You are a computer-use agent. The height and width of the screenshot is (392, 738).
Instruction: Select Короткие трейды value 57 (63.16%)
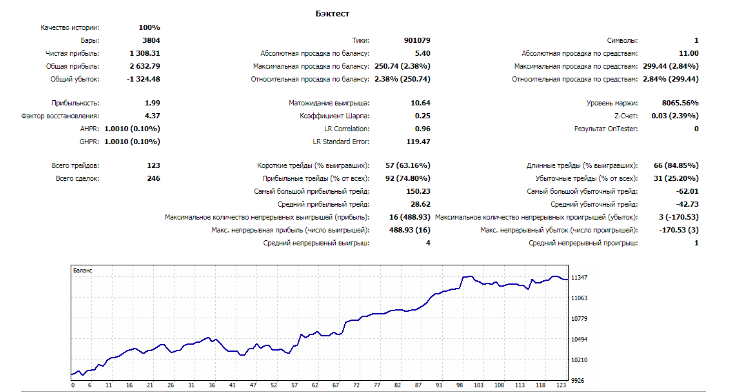click(408, 166)
